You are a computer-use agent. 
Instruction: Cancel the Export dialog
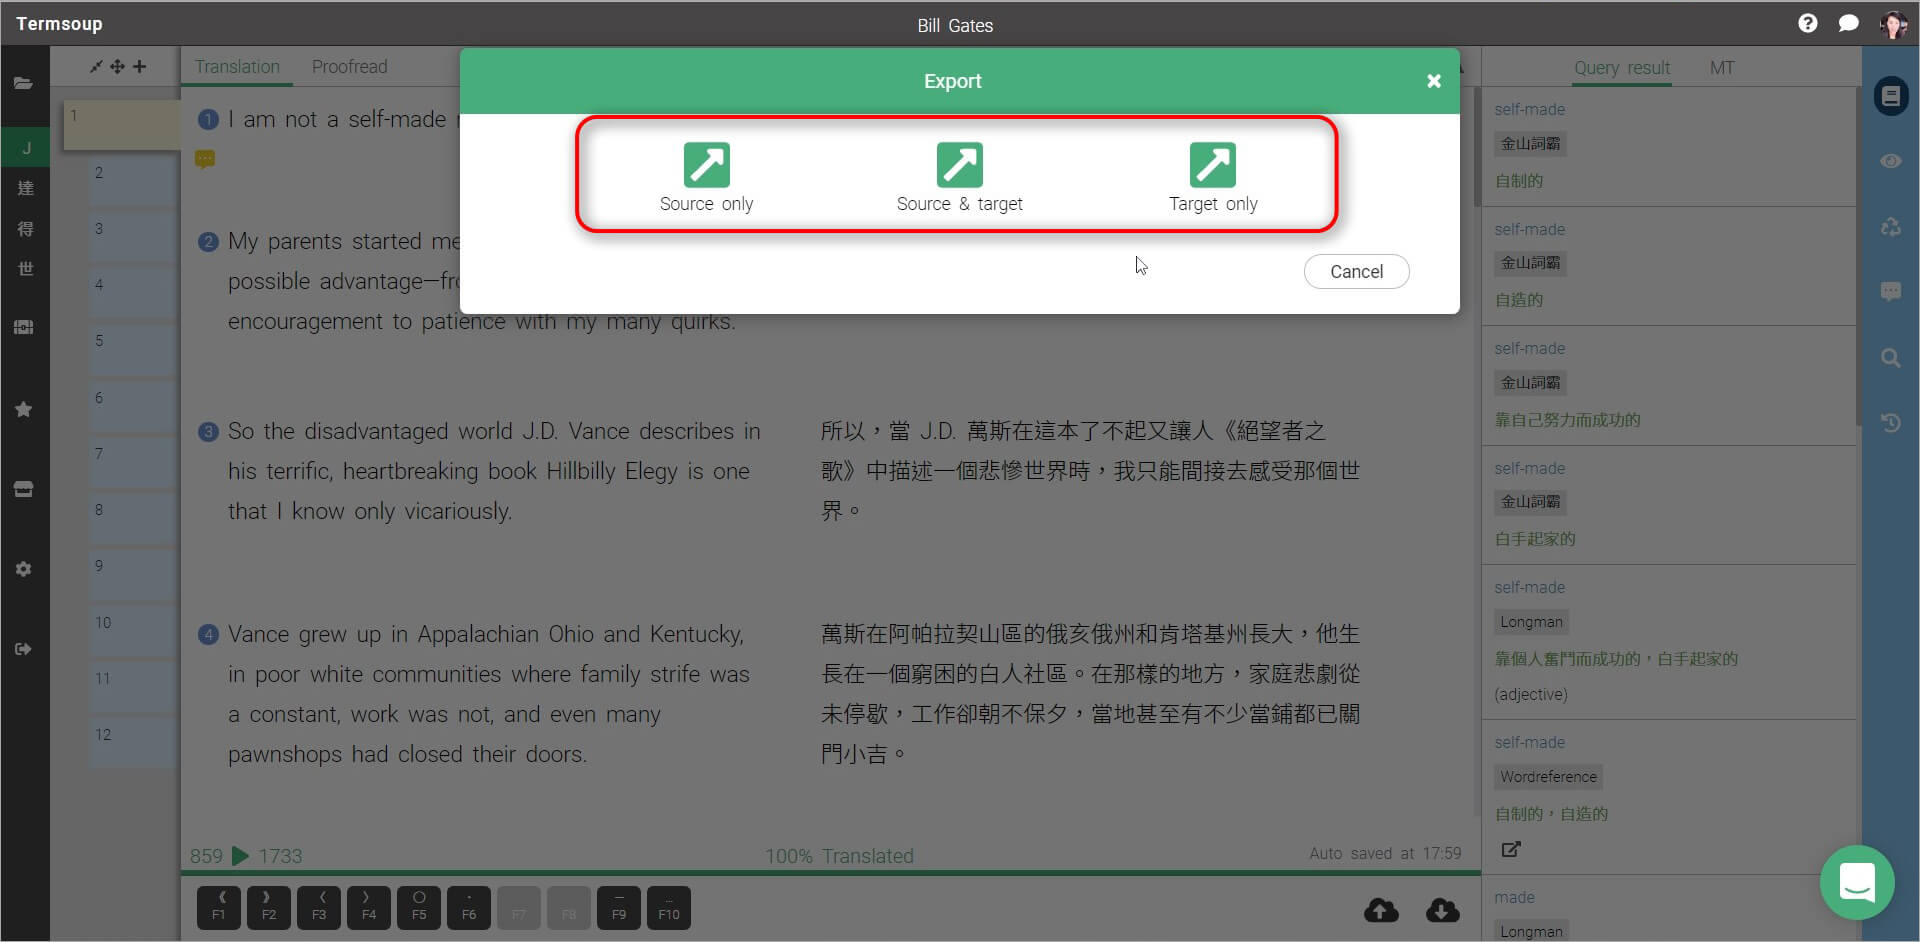1356,271
